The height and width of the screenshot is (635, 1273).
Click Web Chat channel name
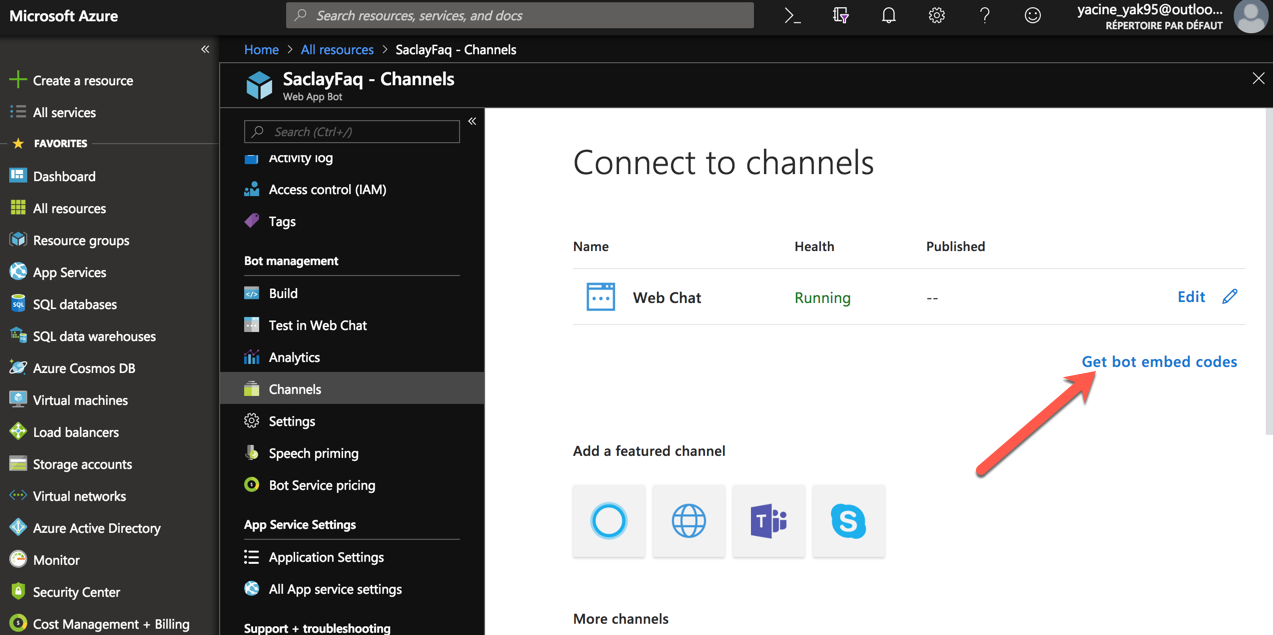coord(667,297)
